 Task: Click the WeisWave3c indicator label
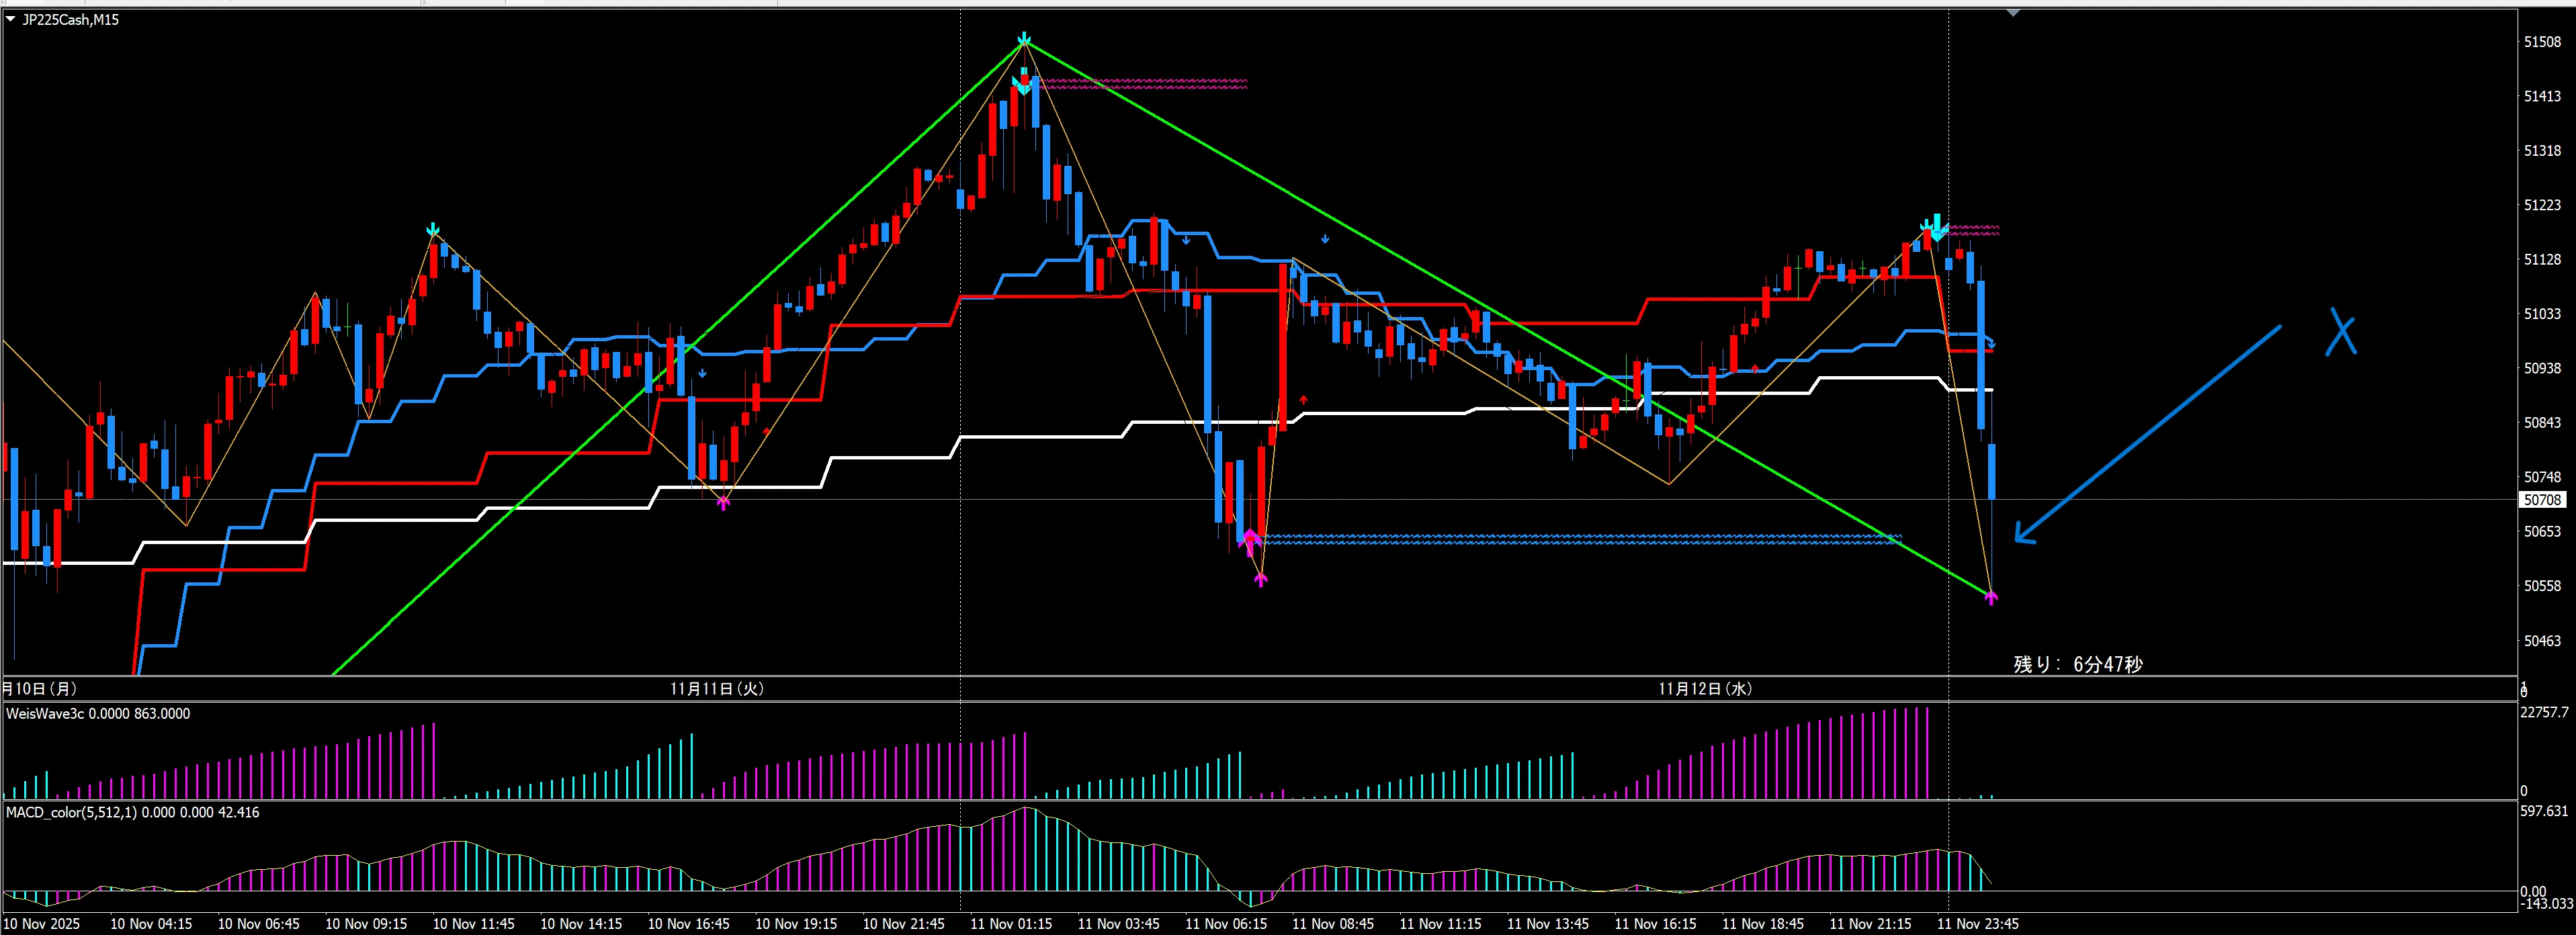coord(46,714)
